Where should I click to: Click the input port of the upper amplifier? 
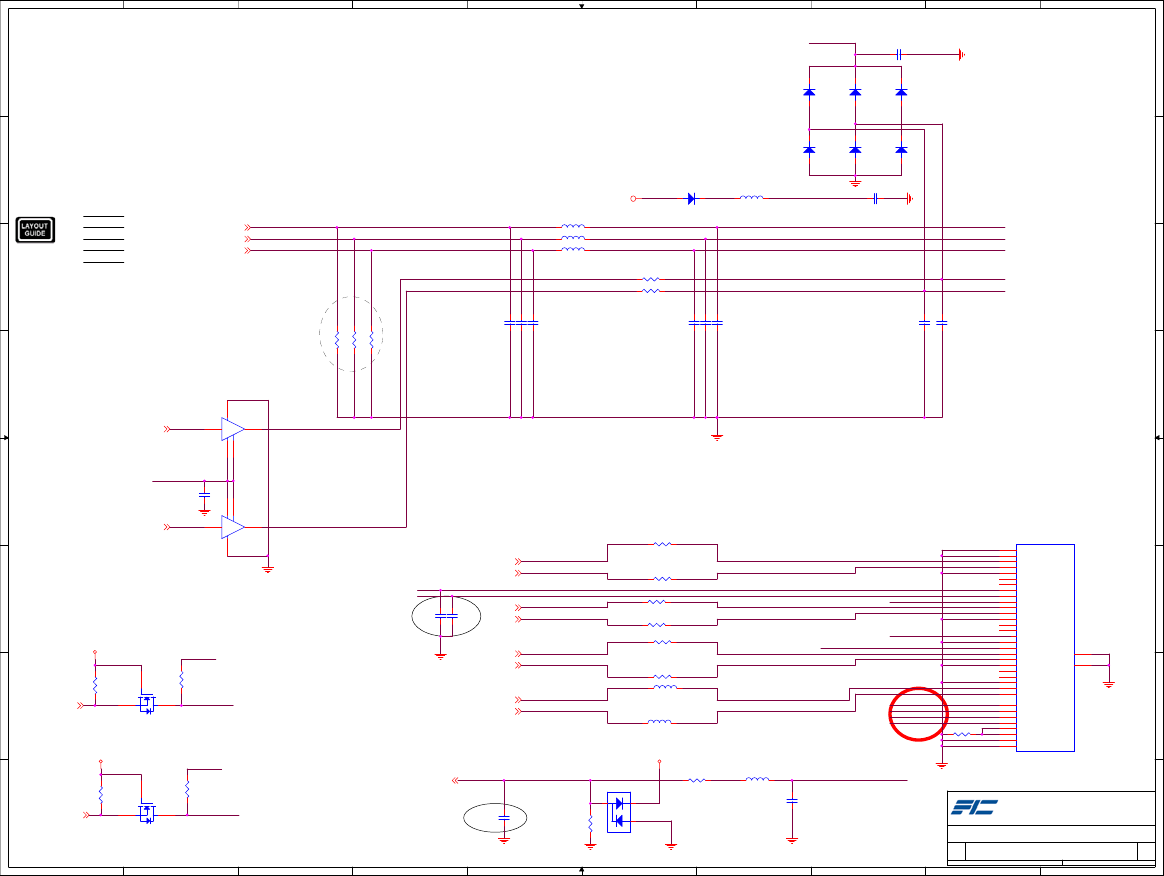(167, 429)
